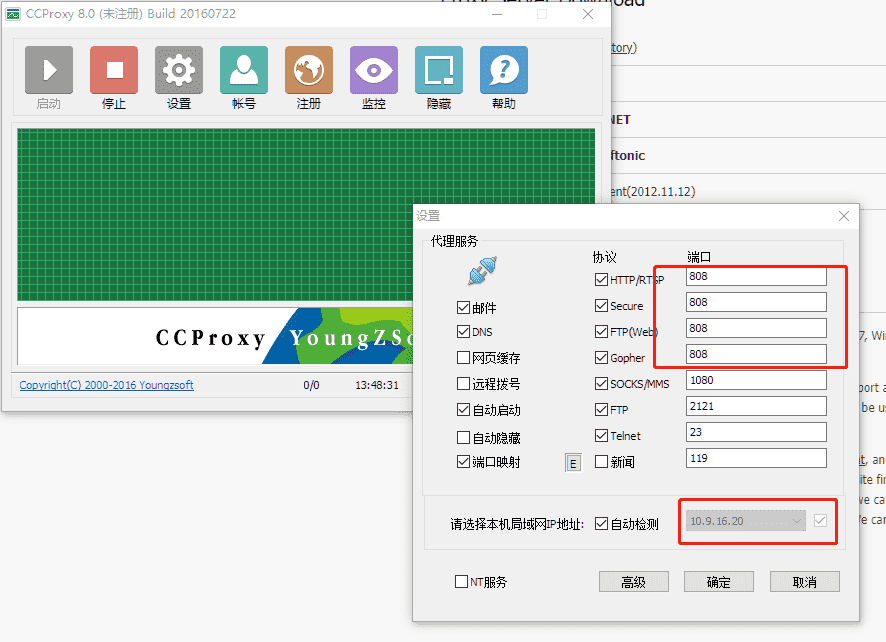Click the 确定 button

pyautogui.click(x=719, y=582)
